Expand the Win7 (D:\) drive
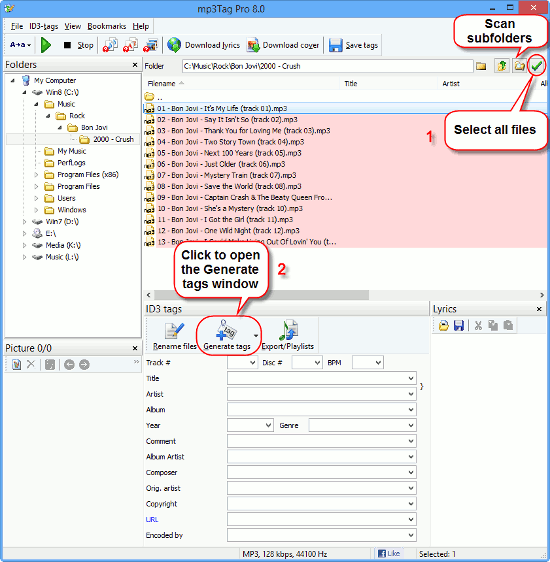The width and height of the screenshot is (550, 562). coord(24,222)
